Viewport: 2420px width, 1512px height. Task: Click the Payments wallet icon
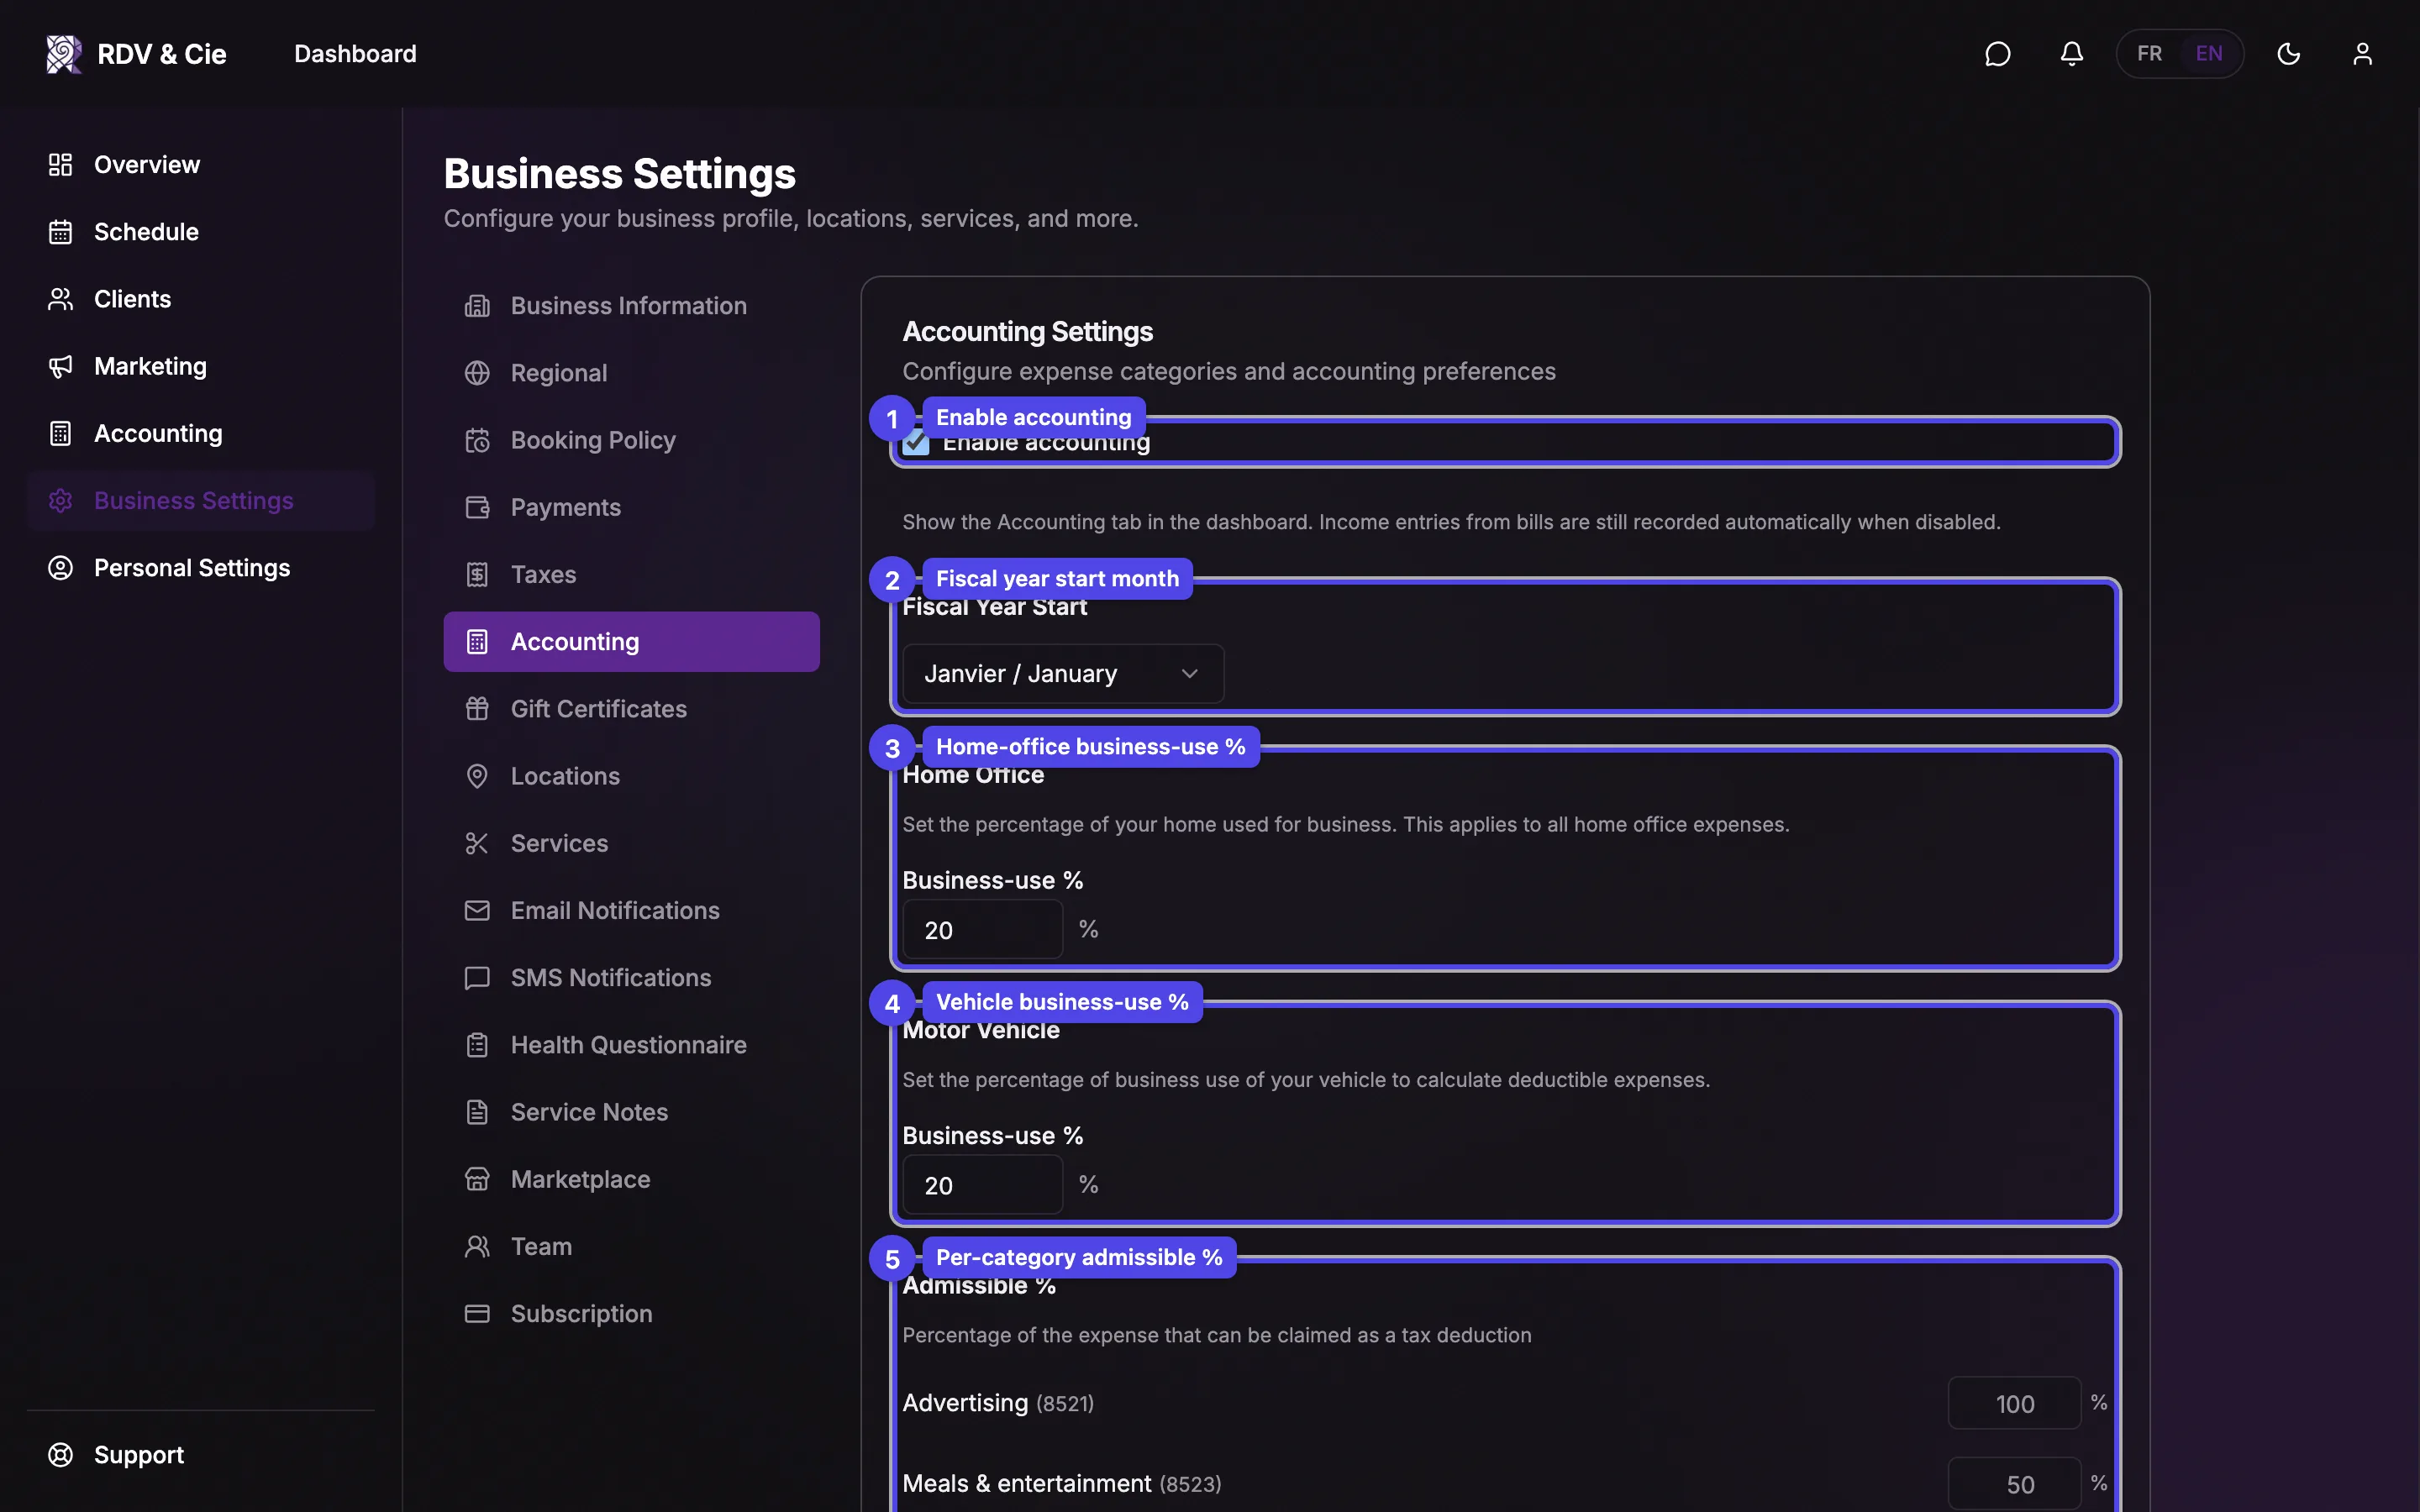click(x=477, y=507)
